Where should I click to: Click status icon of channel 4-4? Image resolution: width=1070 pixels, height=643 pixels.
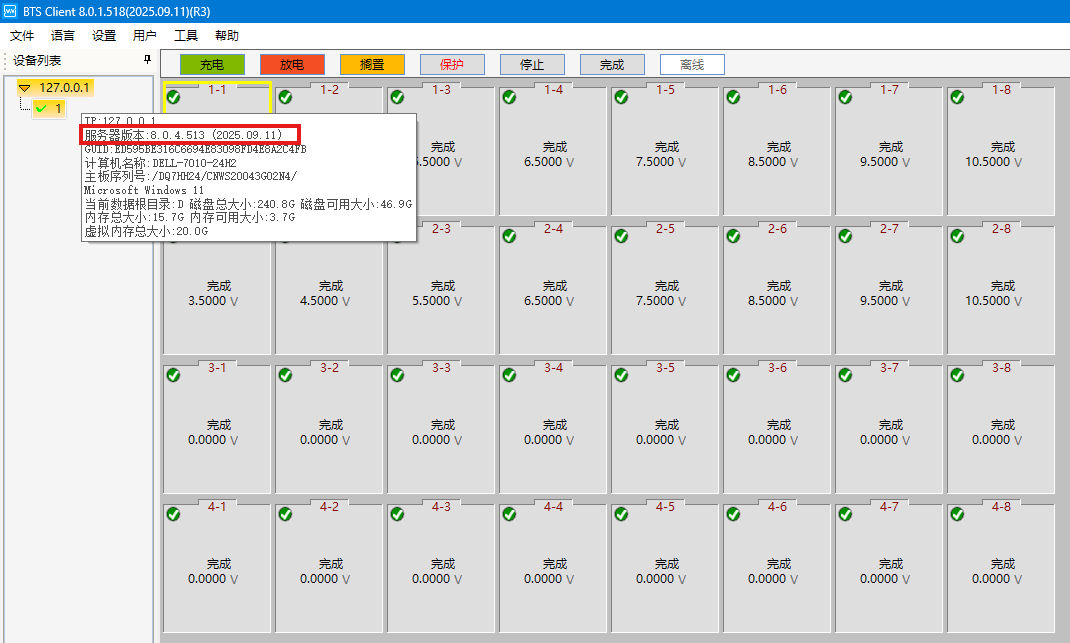(x=509, y=514)
